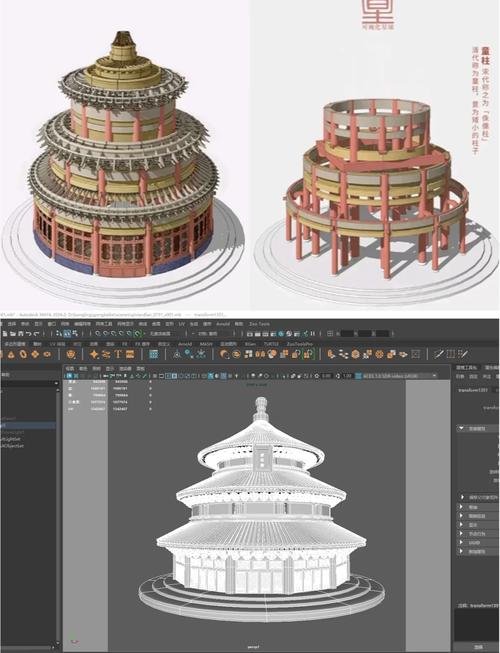Create polygon torus from the shelf
This screenshot has height=653, width=500.
coord(23,354)
